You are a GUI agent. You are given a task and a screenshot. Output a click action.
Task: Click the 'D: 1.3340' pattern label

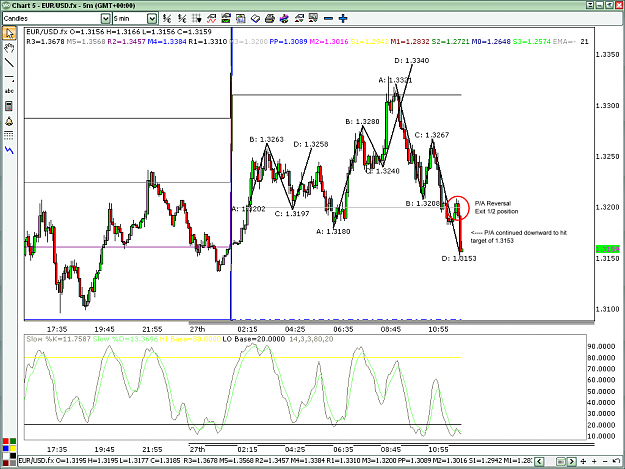click(x=412, y=61)
